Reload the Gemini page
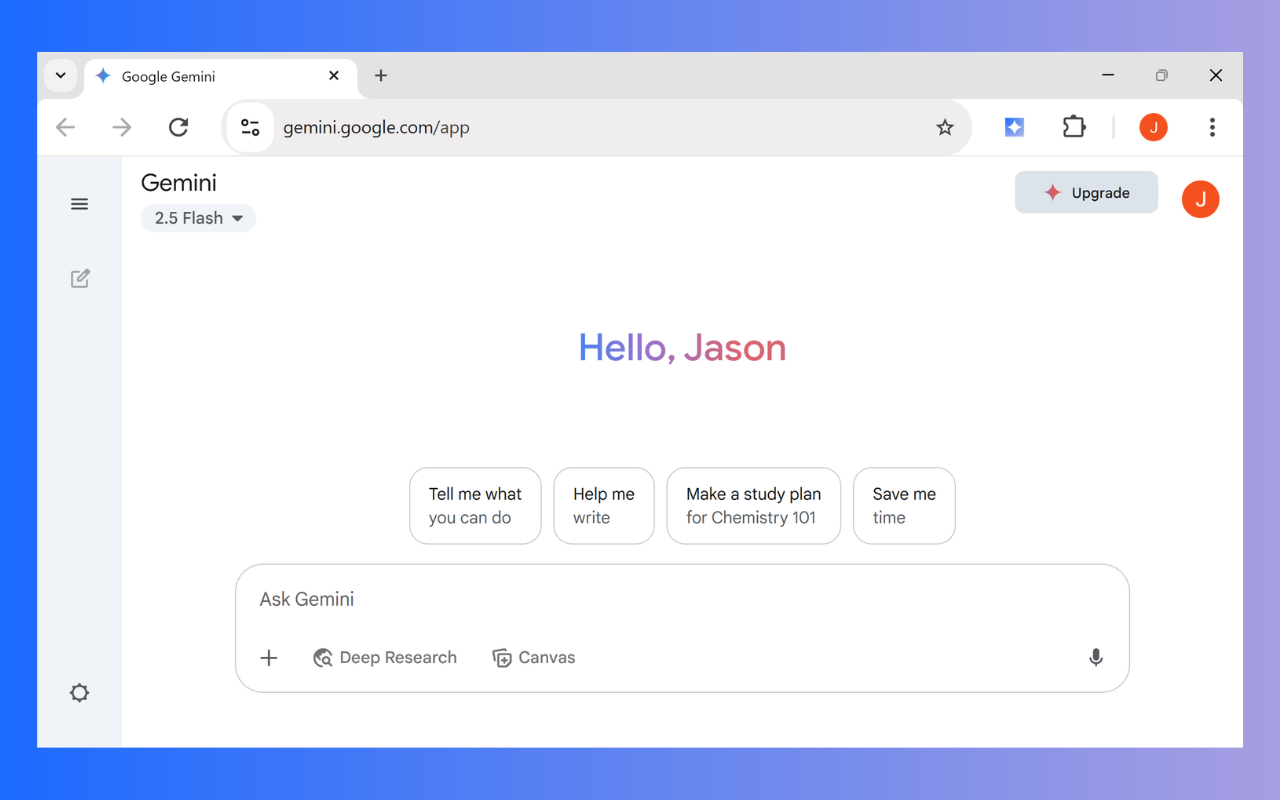Image resolution: width=1280 pixels, height=800 pixels. tap(178, 127)
